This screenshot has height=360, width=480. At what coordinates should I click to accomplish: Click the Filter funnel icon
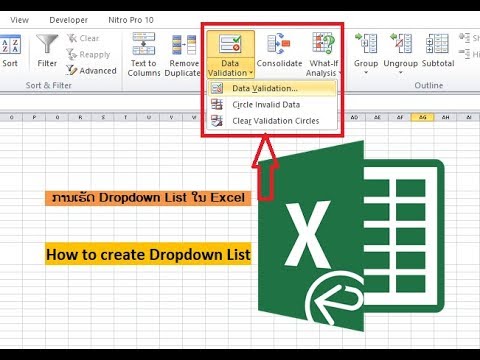point(47,44)
